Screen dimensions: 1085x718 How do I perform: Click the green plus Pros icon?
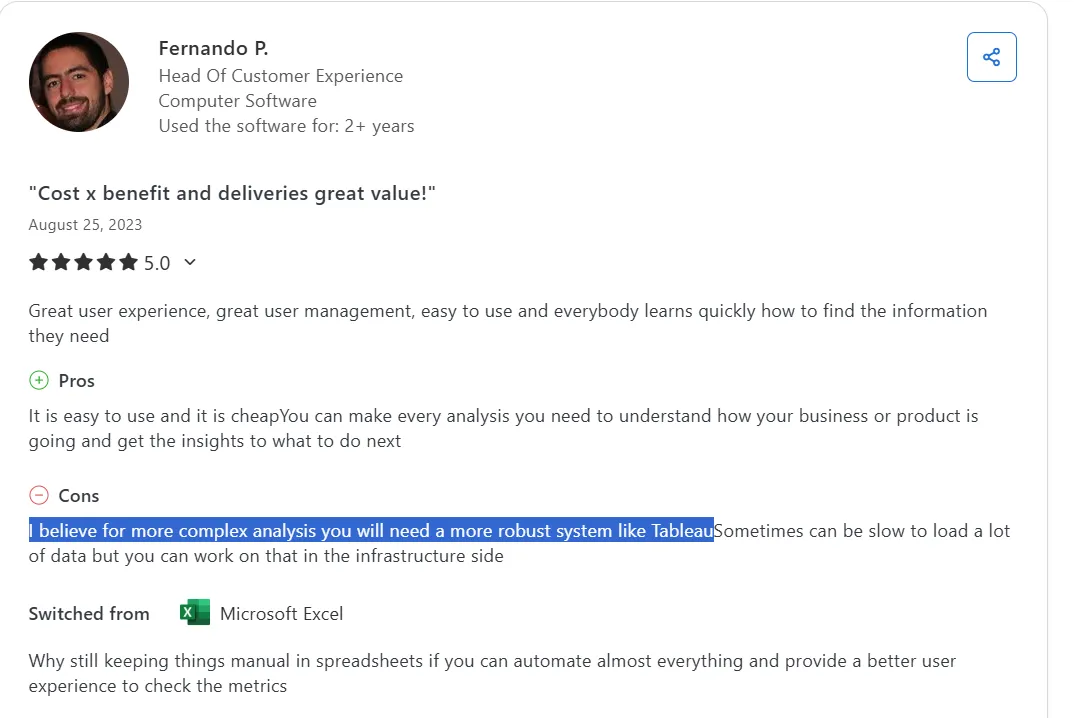coord(39,380)
